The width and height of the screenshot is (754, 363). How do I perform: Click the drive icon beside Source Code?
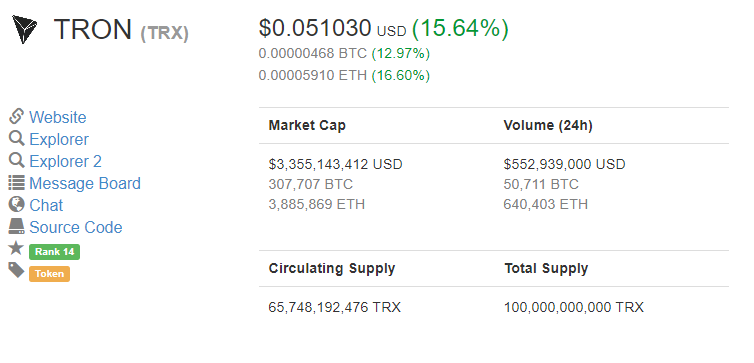[x=16, y=226]
